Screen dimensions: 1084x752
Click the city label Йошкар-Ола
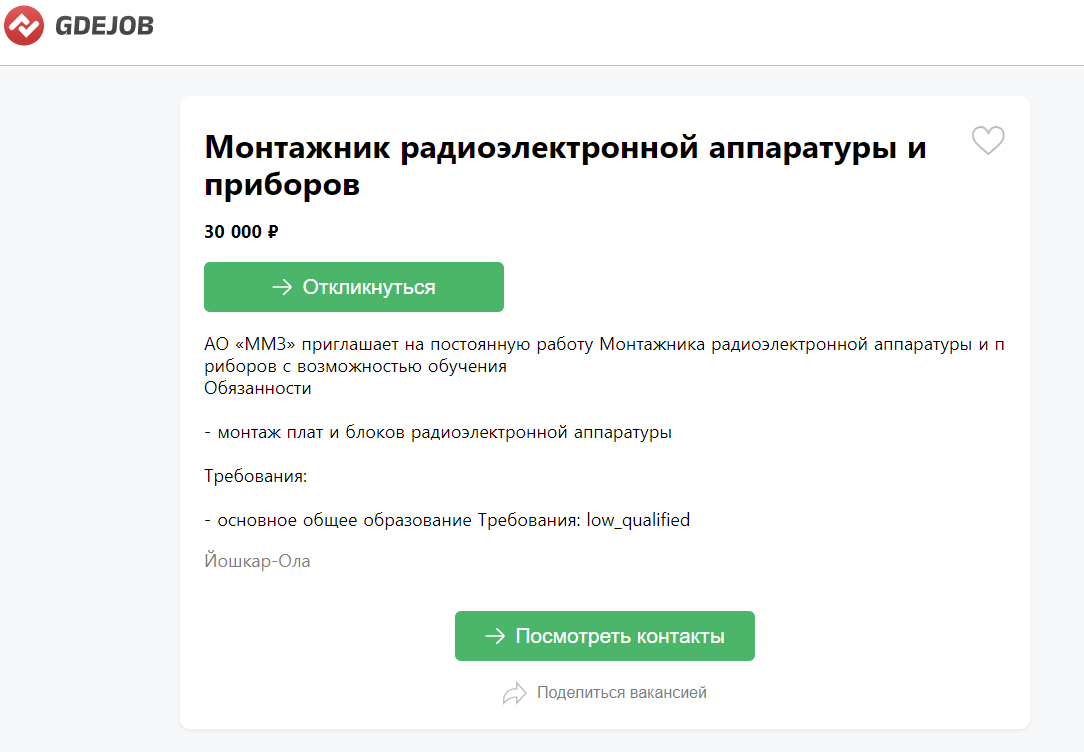click(x=257, y=561)
